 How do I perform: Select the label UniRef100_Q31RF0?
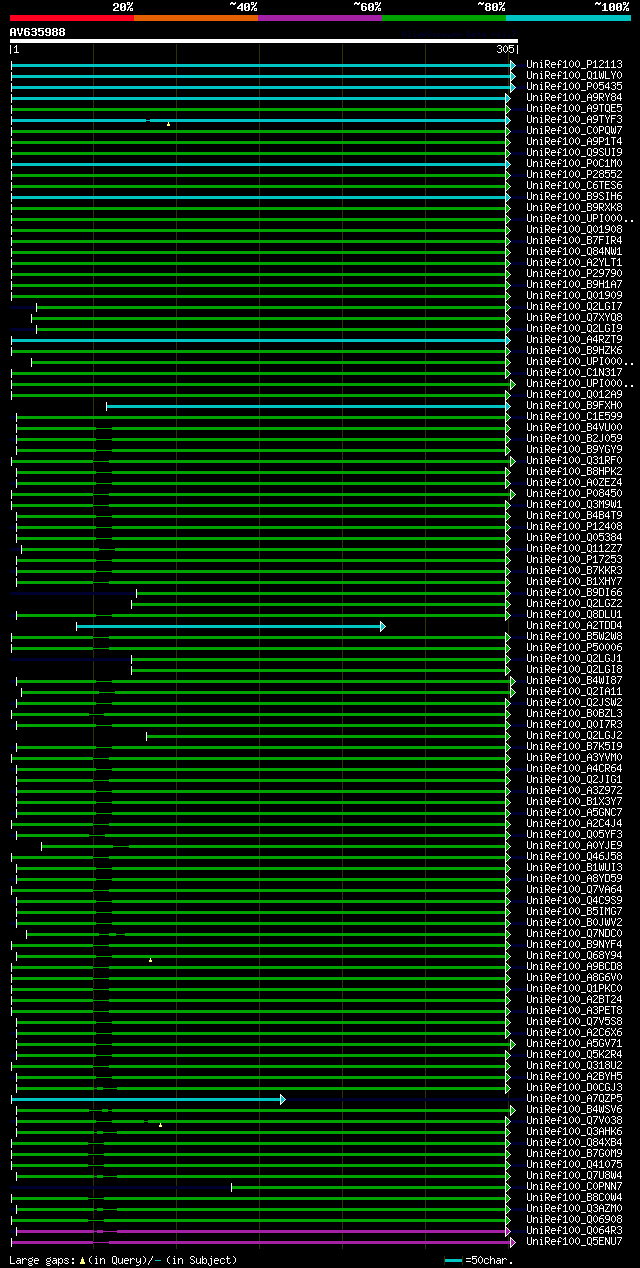tap(574, 460)
